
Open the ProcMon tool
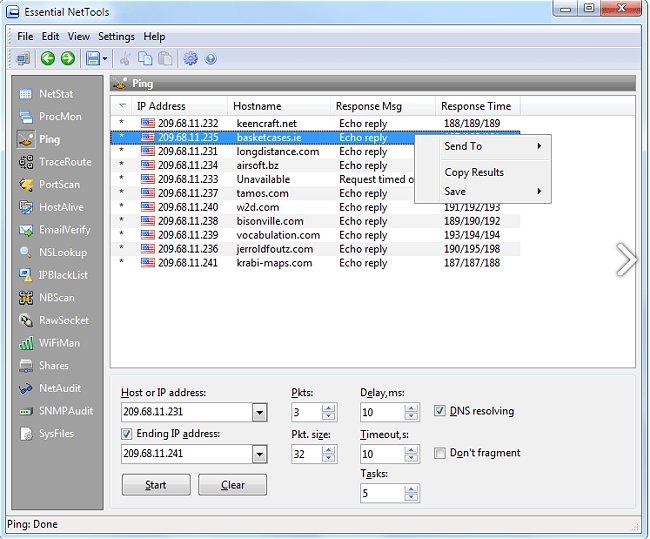coord(51,117)
